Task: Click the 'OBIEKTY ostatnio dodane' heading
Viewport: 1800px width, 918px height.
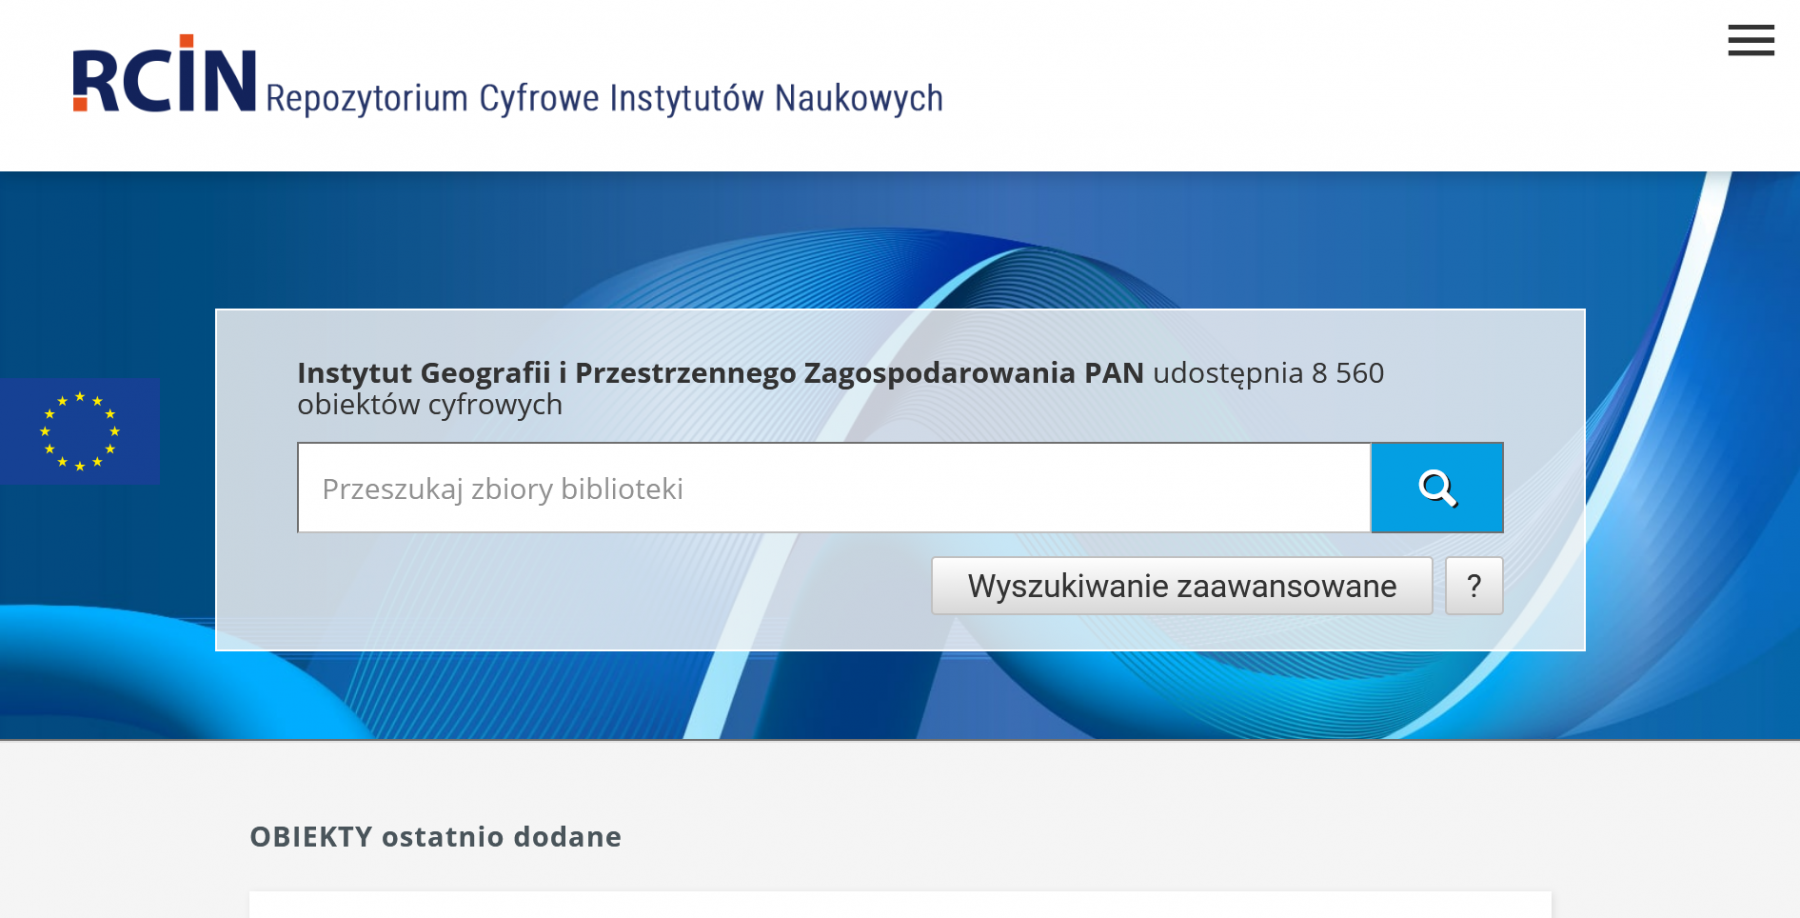Action: 435,837
